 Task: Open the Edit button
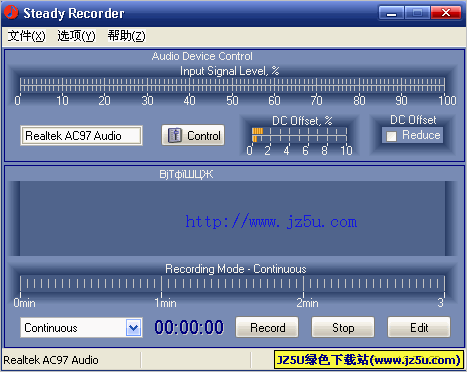pyautogui.click(x=419, y=327)
